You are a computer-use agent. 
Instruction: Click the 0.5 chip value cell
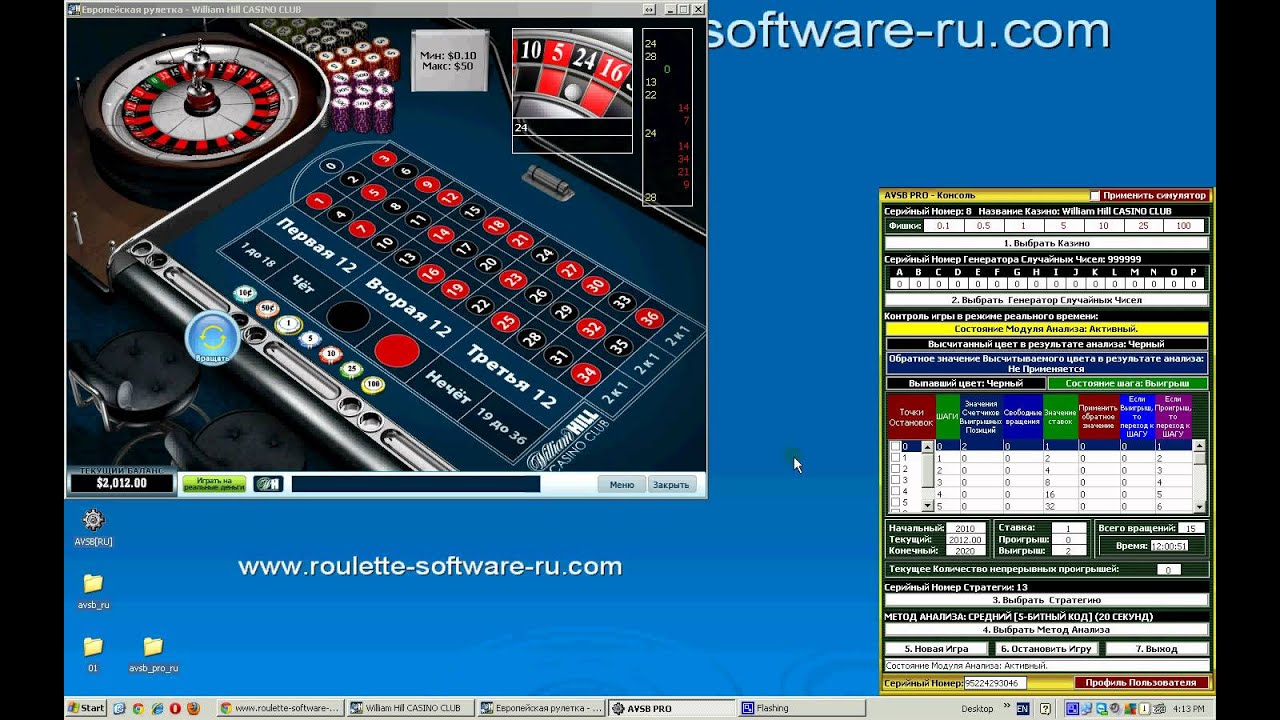984,226
